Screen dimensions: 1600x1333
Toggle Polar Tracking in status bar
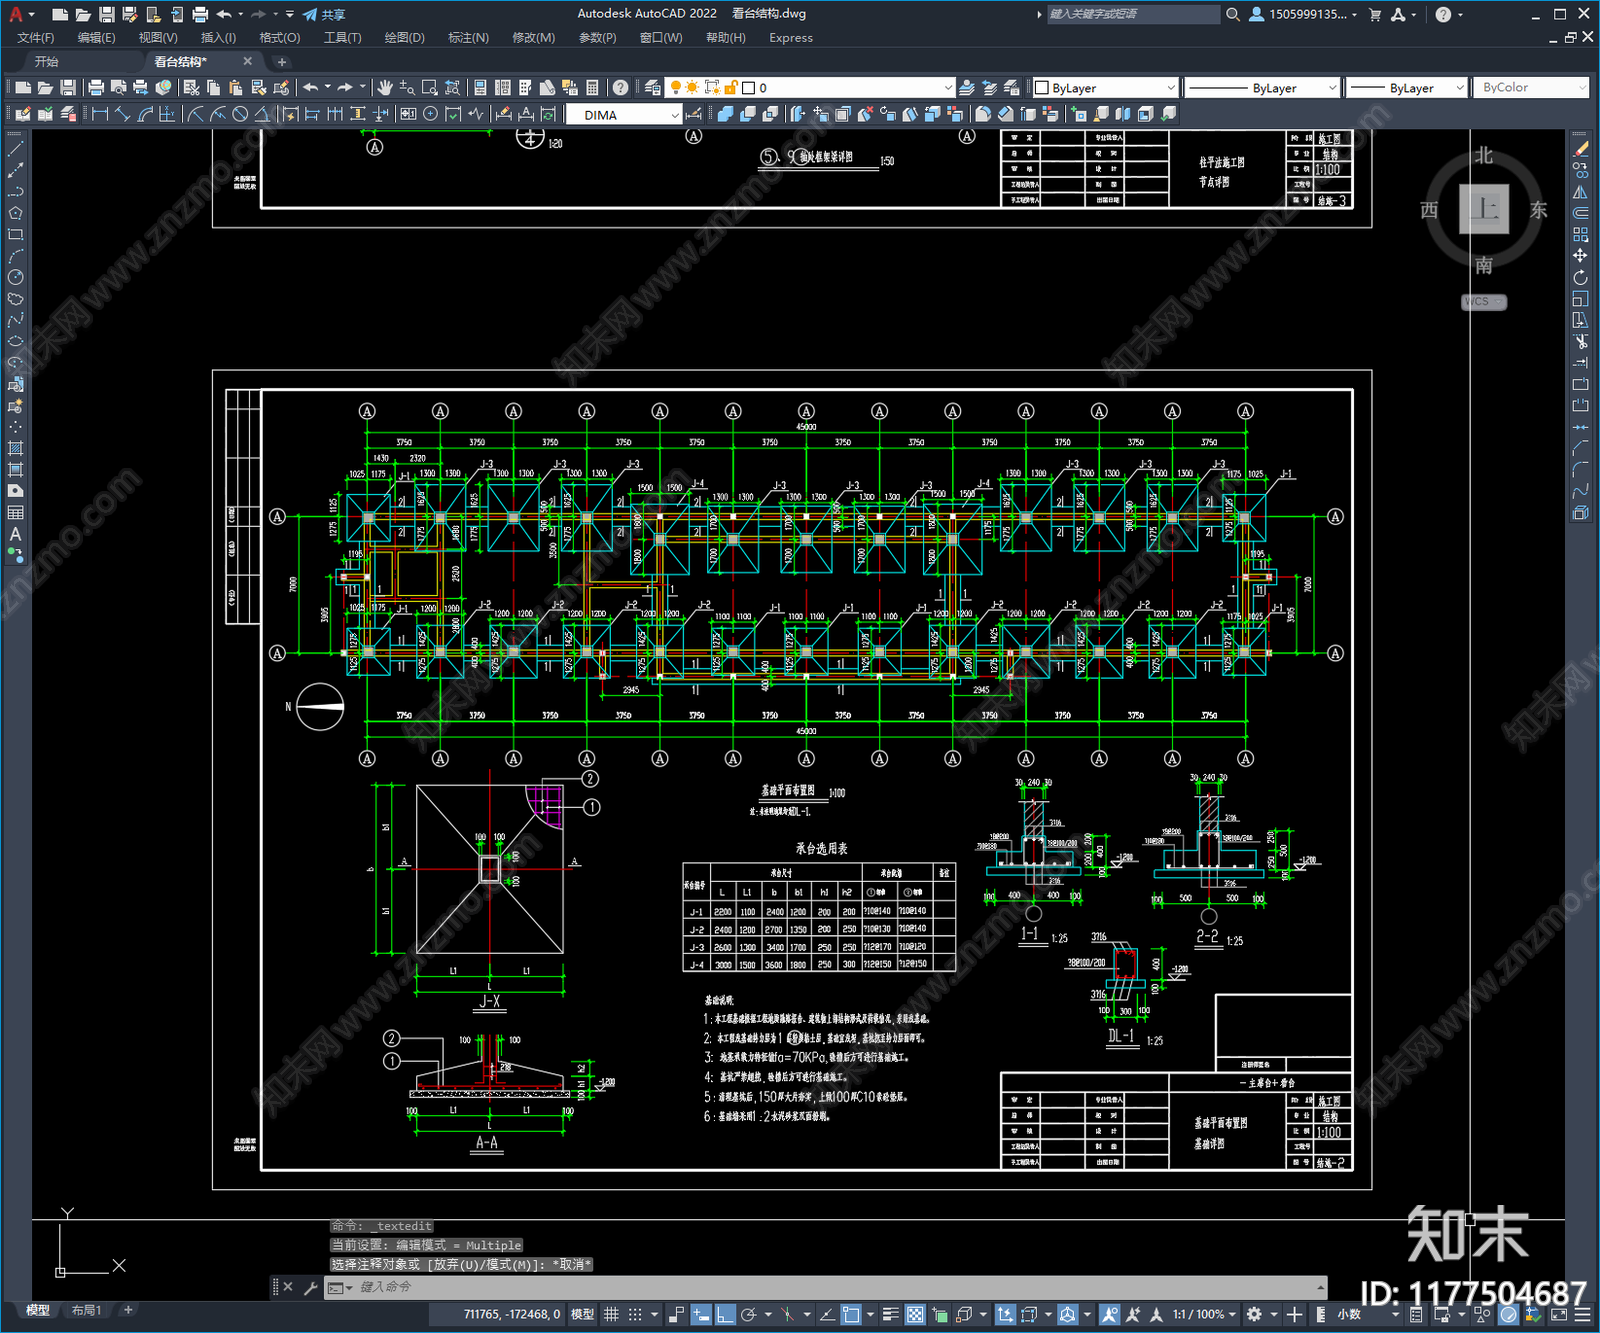(748, 1314)
